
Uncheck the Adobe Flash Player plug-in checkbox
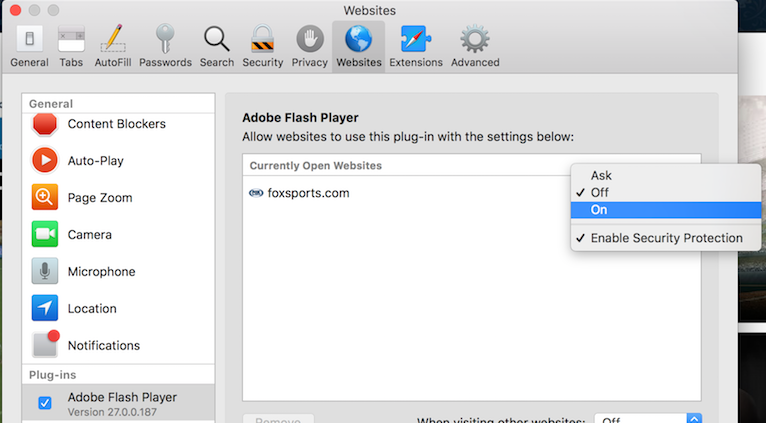pyautogui.click(x=44, y=403)
